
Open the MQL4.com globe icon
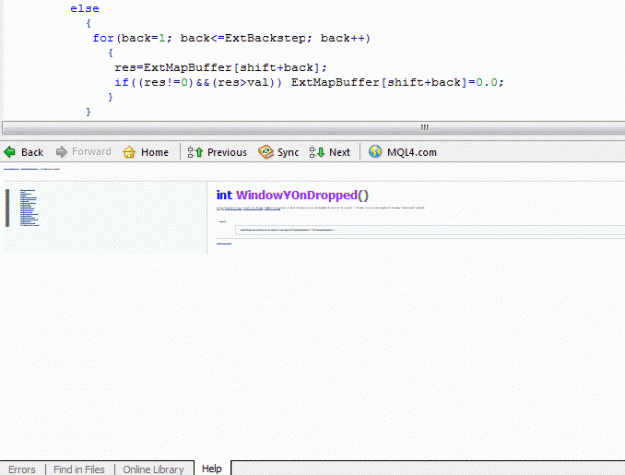375,151
